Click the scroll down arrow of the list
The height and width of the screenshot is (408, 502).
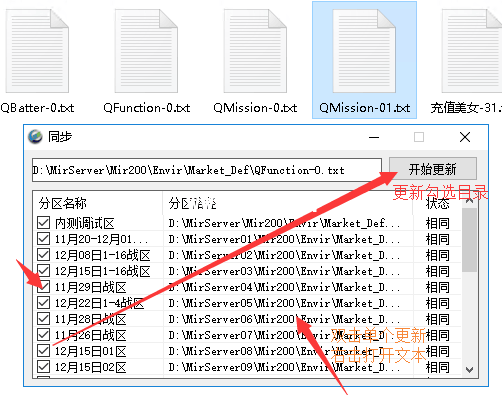(469, 369)
